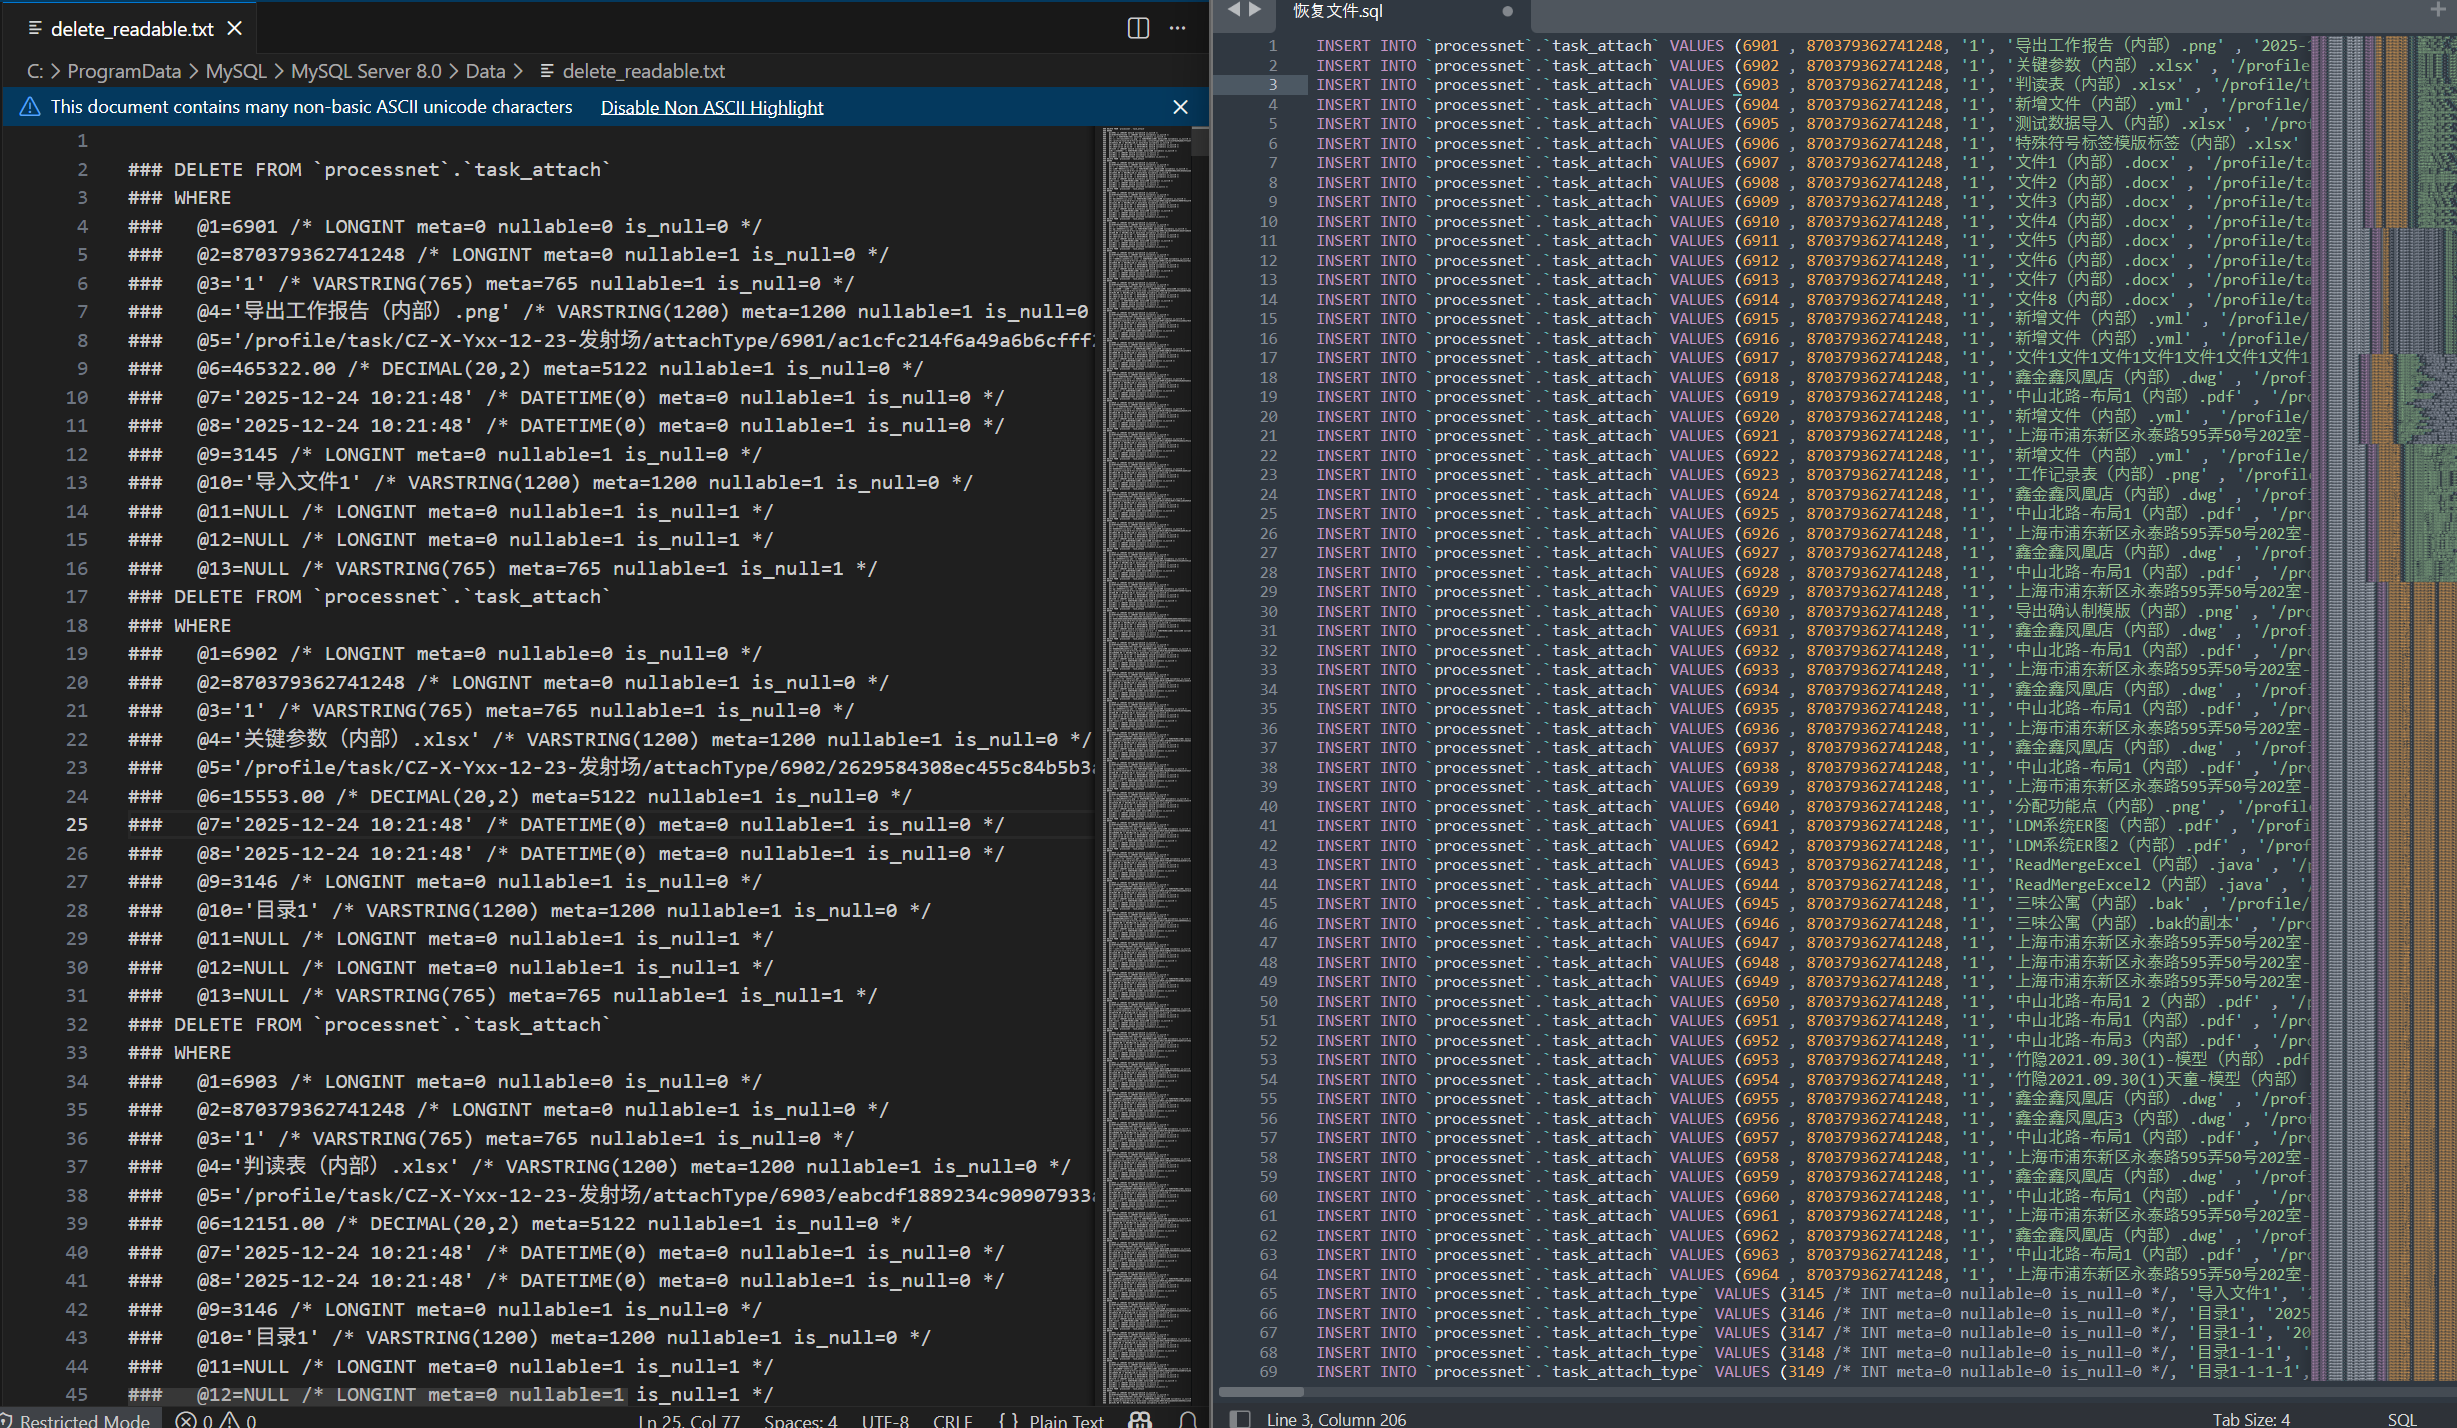The width and height of the screenshot is (2457, 1428).
Task: Click unsaved dot on 恢复文件.sql tab
Action: 1507,12
